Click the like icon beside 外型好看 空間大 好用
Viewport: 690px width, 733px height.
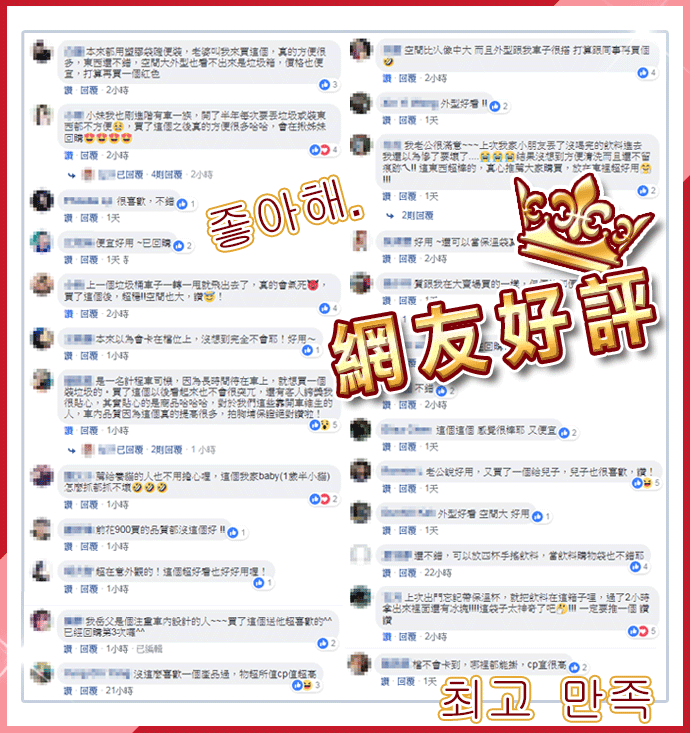pos(537,517)
